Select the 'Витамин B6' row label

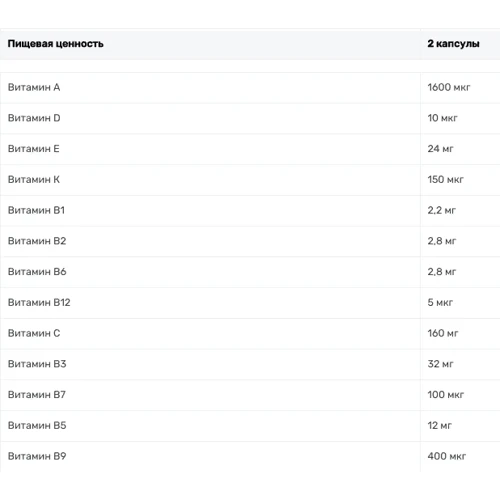[37, 272]
